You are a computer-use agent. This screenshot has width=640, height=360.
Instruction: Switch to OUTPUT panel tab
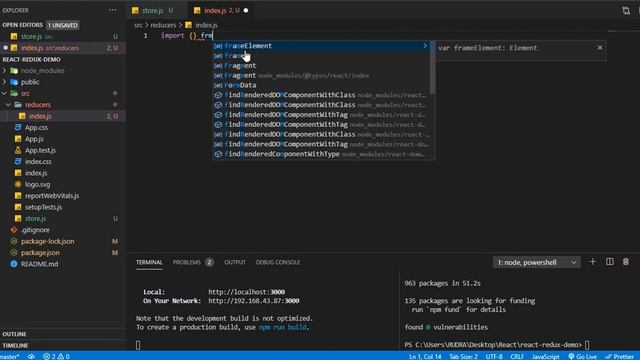pyautogui.click(x=235, y=262)
